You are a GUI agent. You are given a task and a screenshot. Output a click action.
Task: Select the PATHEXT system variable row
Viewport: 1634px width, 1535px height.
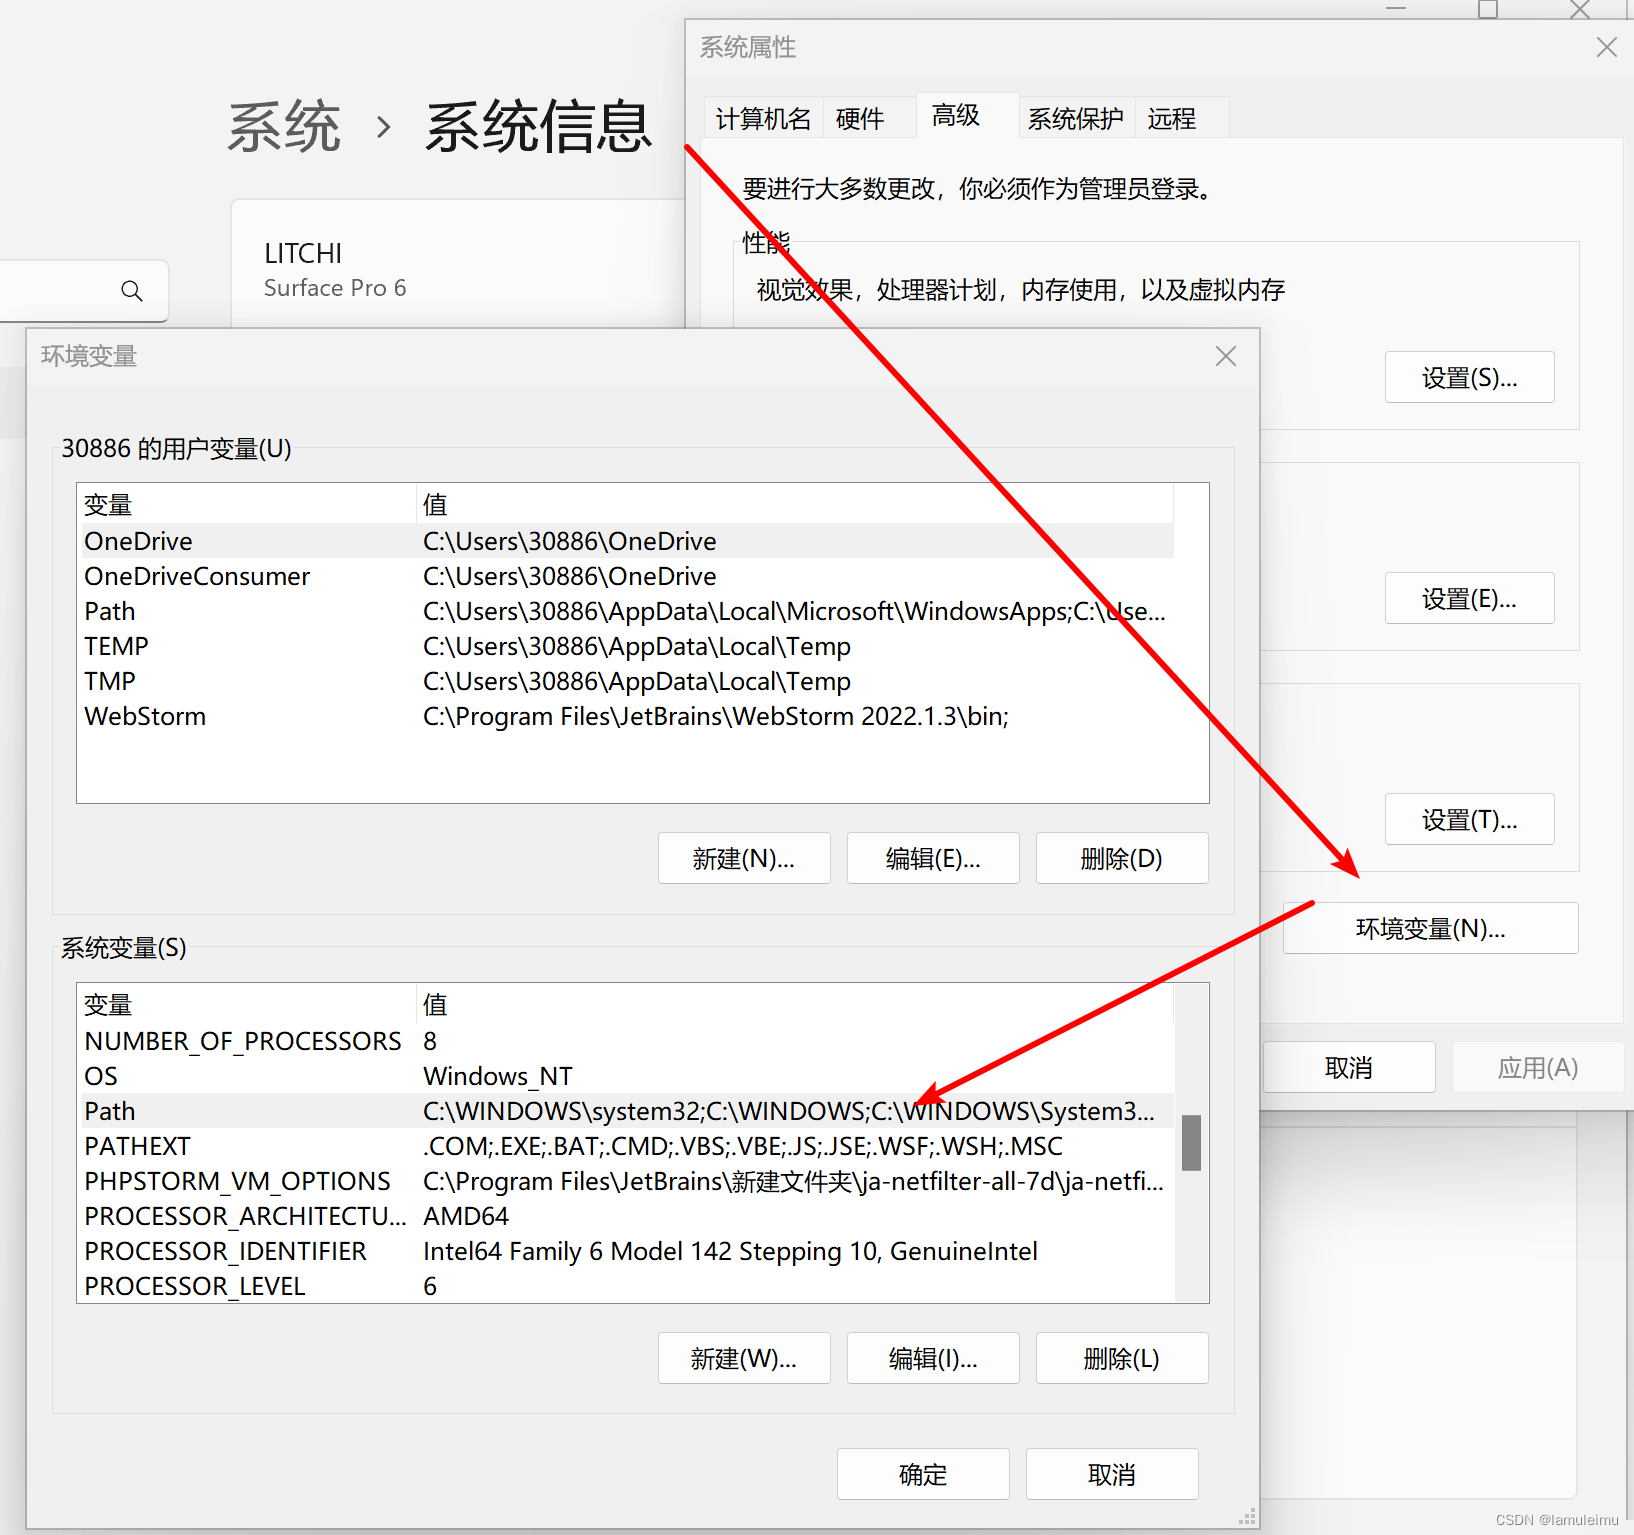pos(626,1146)
